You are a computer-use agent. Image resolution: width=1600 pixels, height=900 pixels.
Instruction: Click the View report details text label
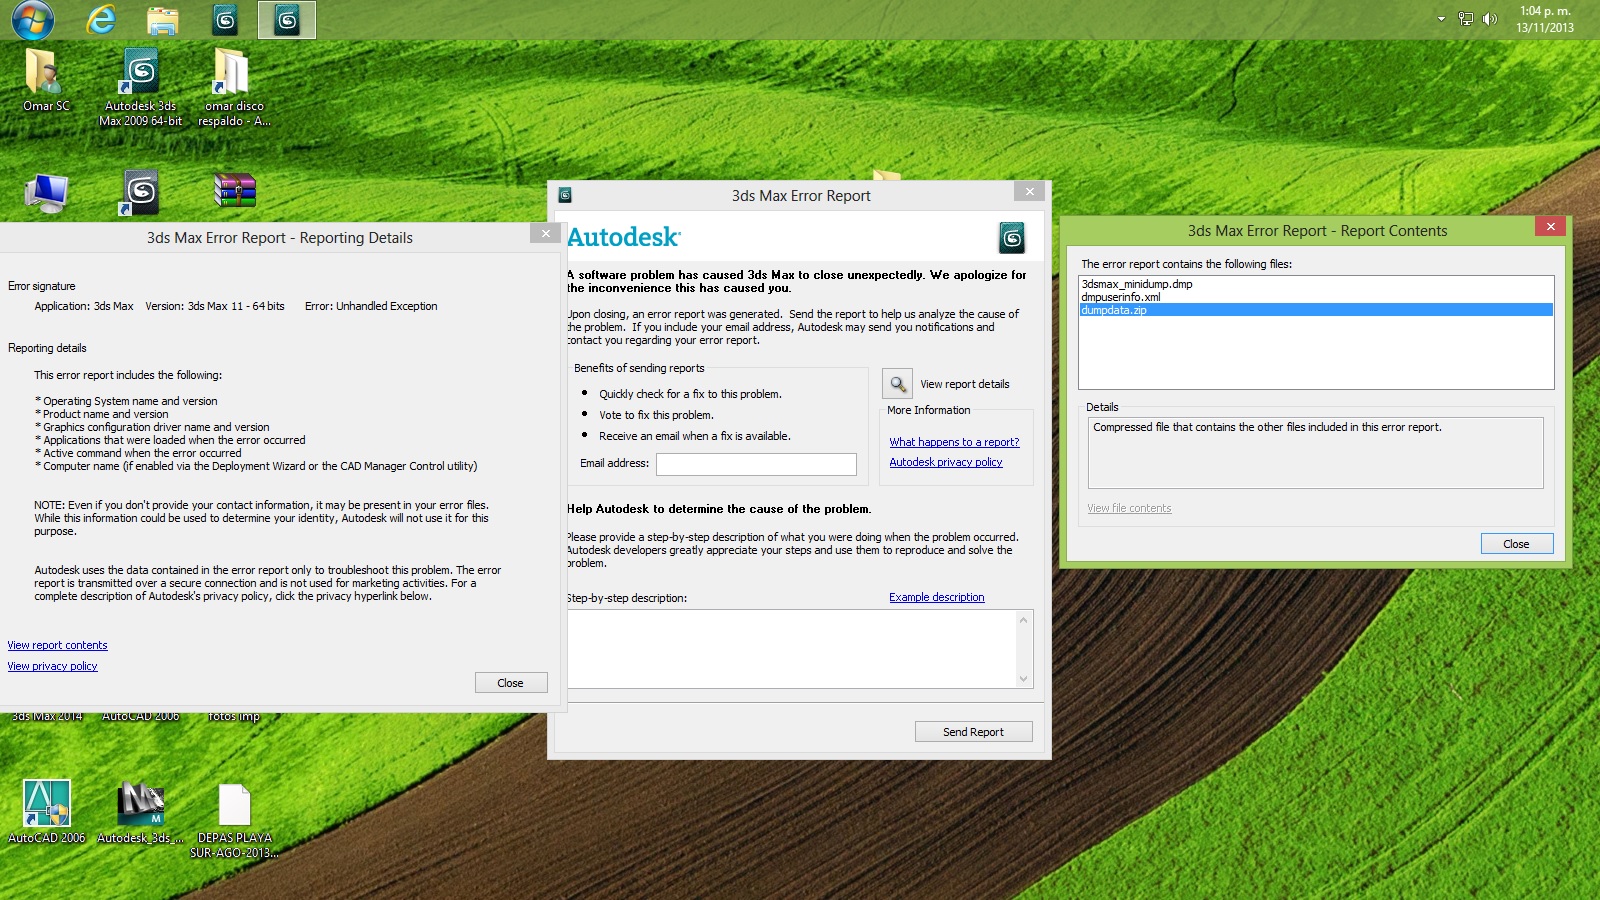[x=964, y=384]
